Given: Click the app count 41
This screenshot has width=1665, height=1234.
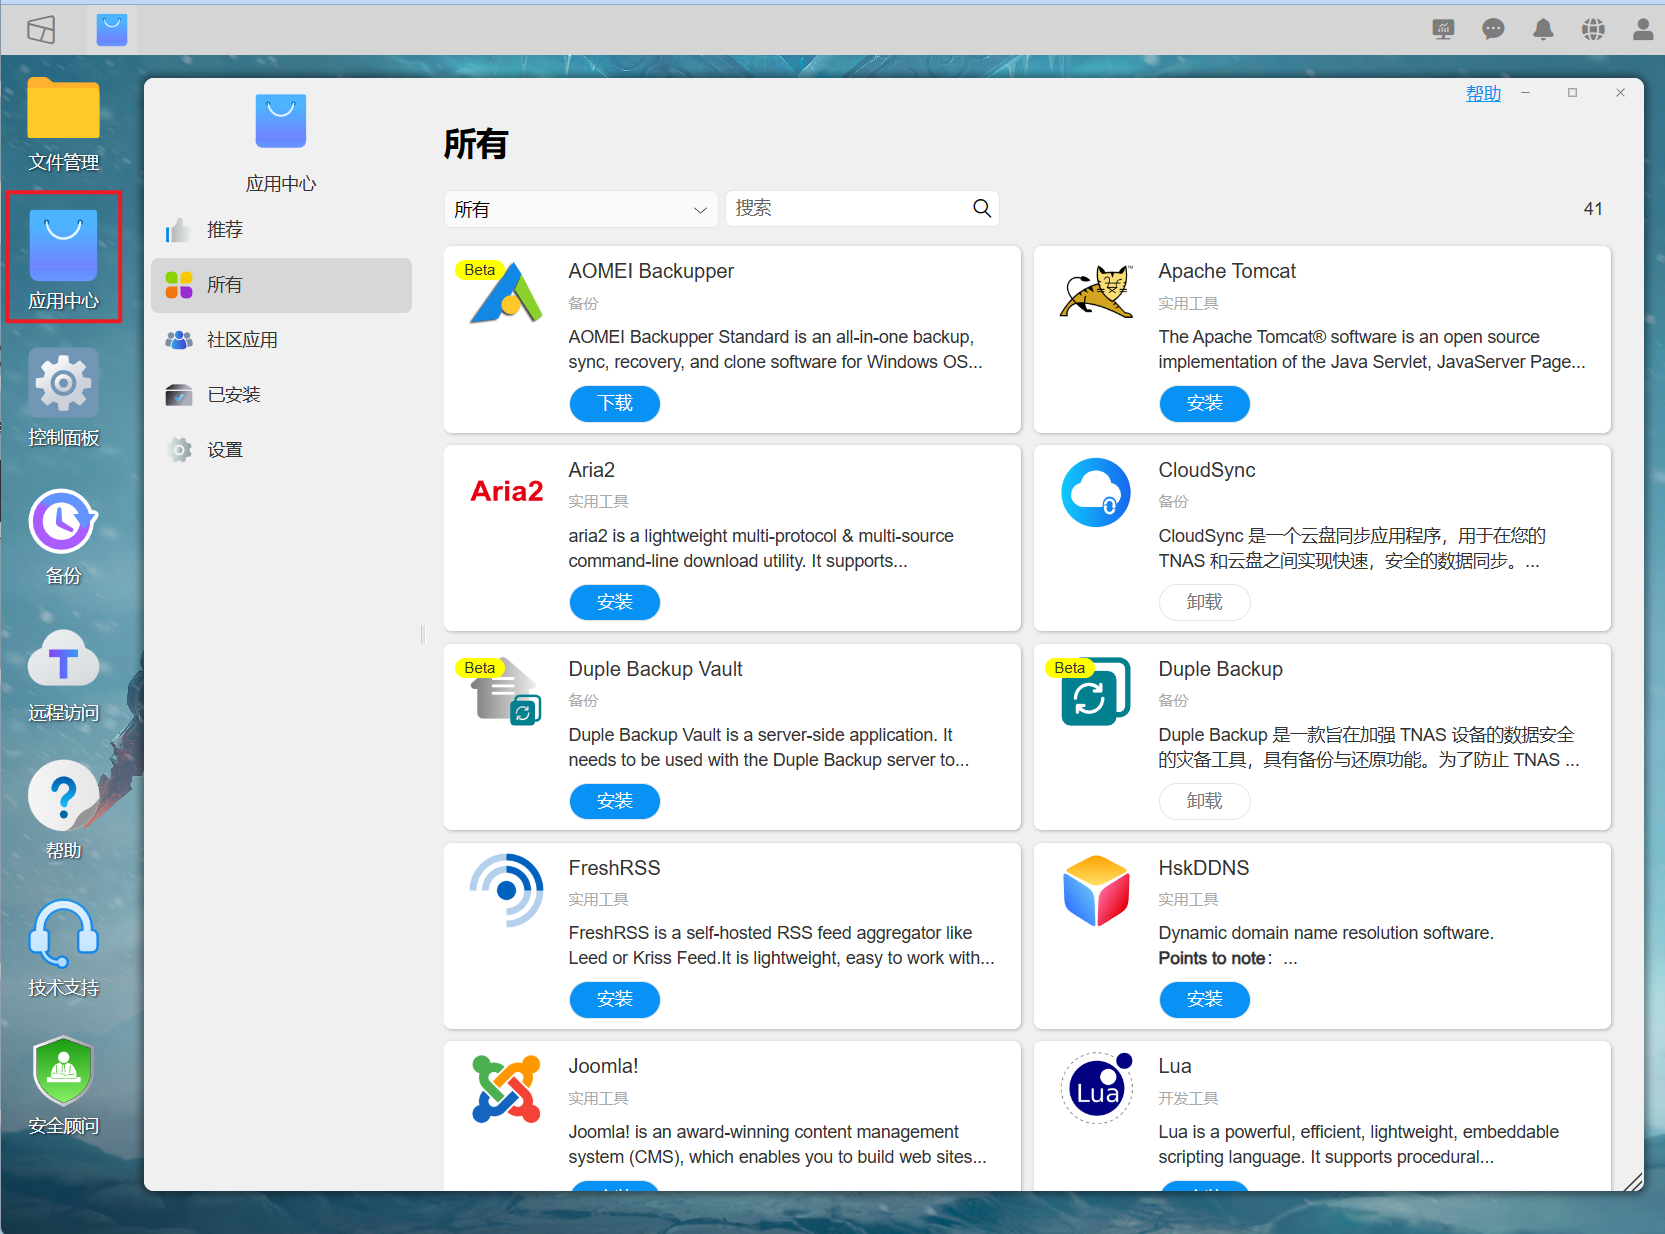Looking at the screenshot, I should click(1593, 209).
